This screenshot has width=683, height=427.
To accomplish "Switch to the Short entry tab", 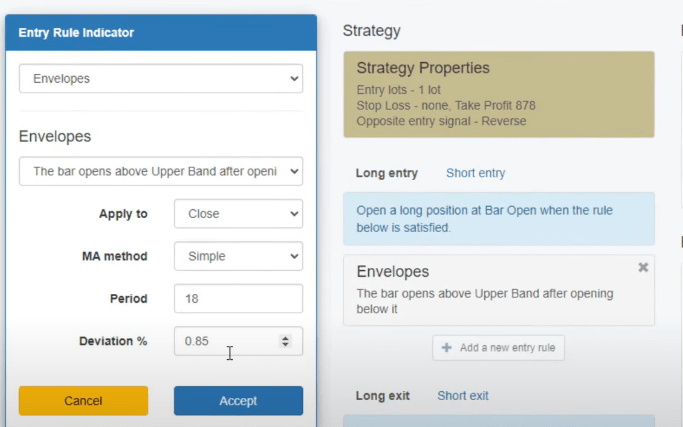I will coord(475,173).
